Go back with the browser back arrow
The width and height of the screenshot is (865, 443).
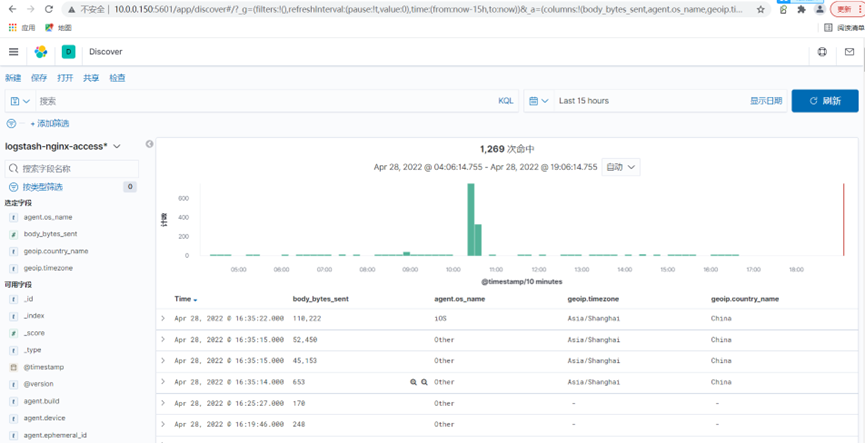point(13,9)
